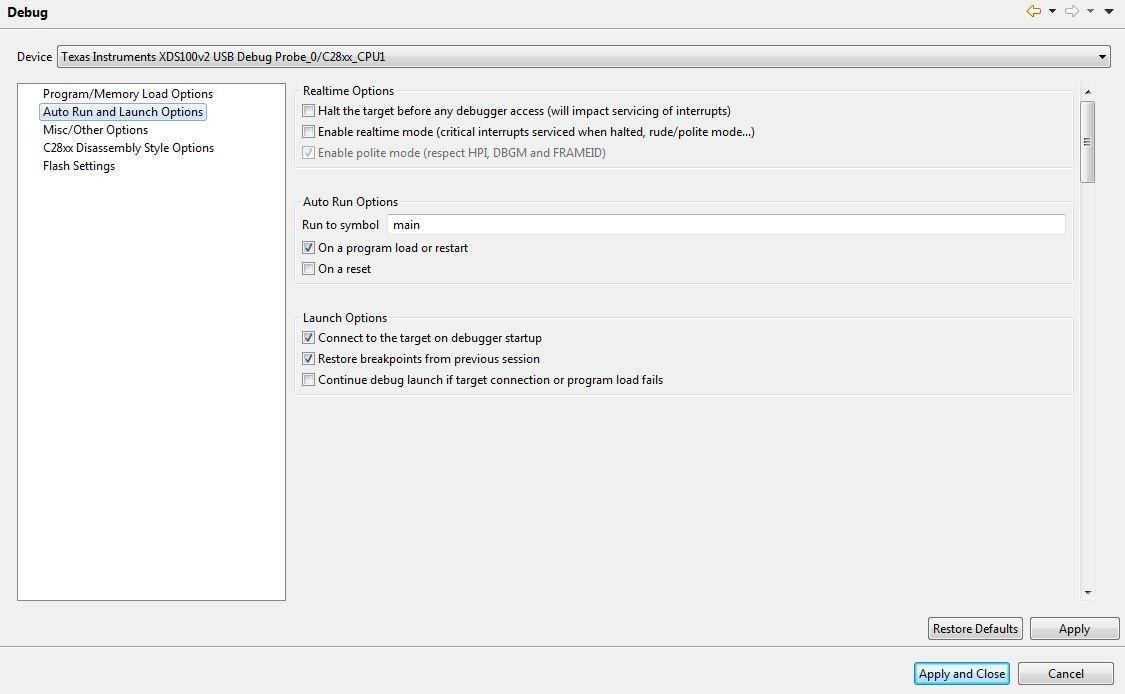This screenshot has width=1125, height=694.
Task: Select Program/Memory Load Options
Action: click(128, 94)
